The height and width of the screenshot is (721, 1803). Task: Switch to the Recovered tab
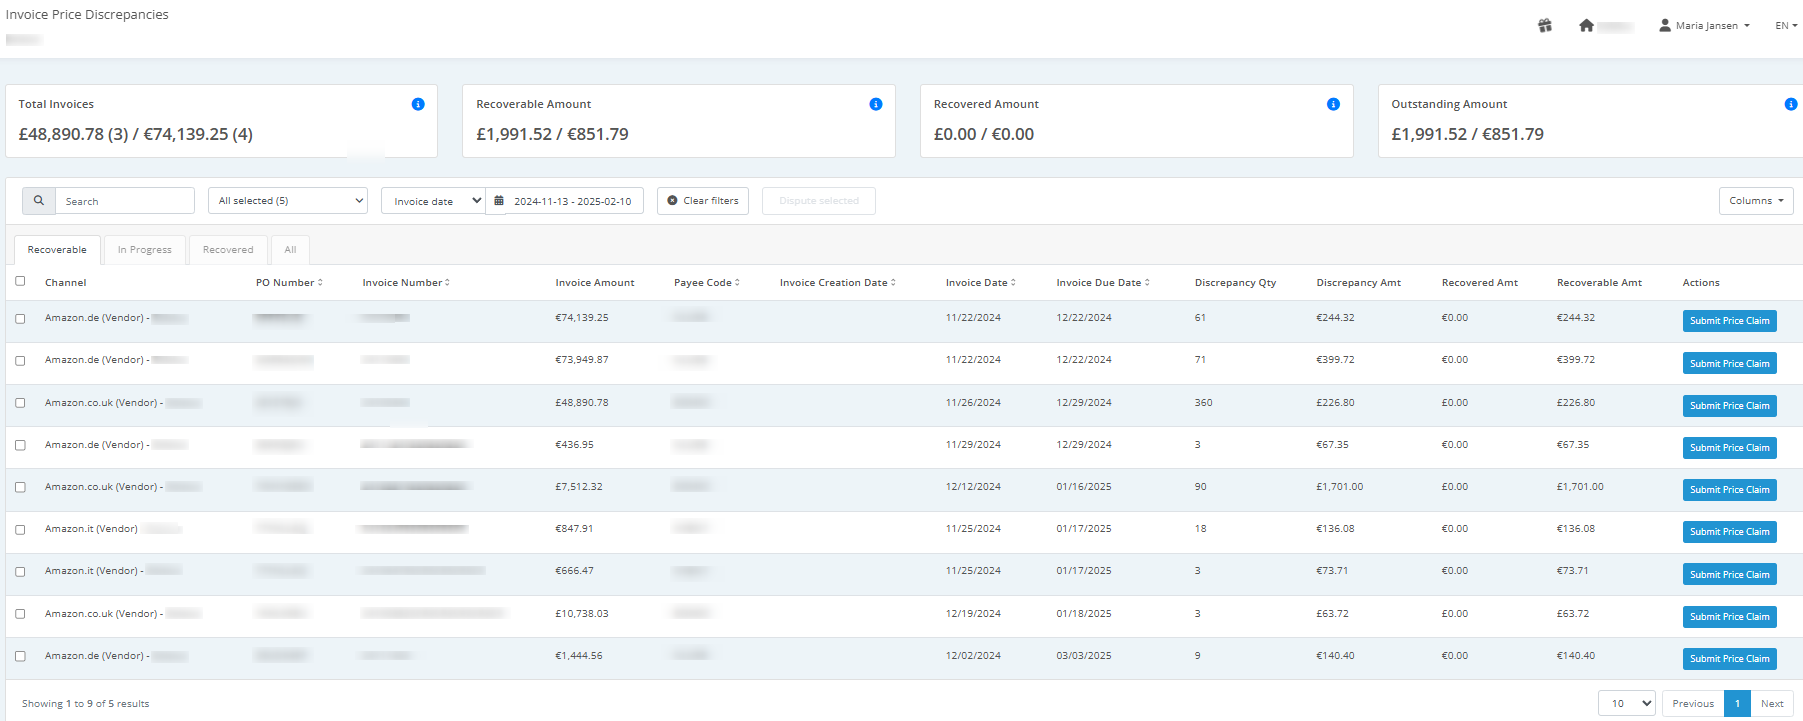tap(228, 250)
